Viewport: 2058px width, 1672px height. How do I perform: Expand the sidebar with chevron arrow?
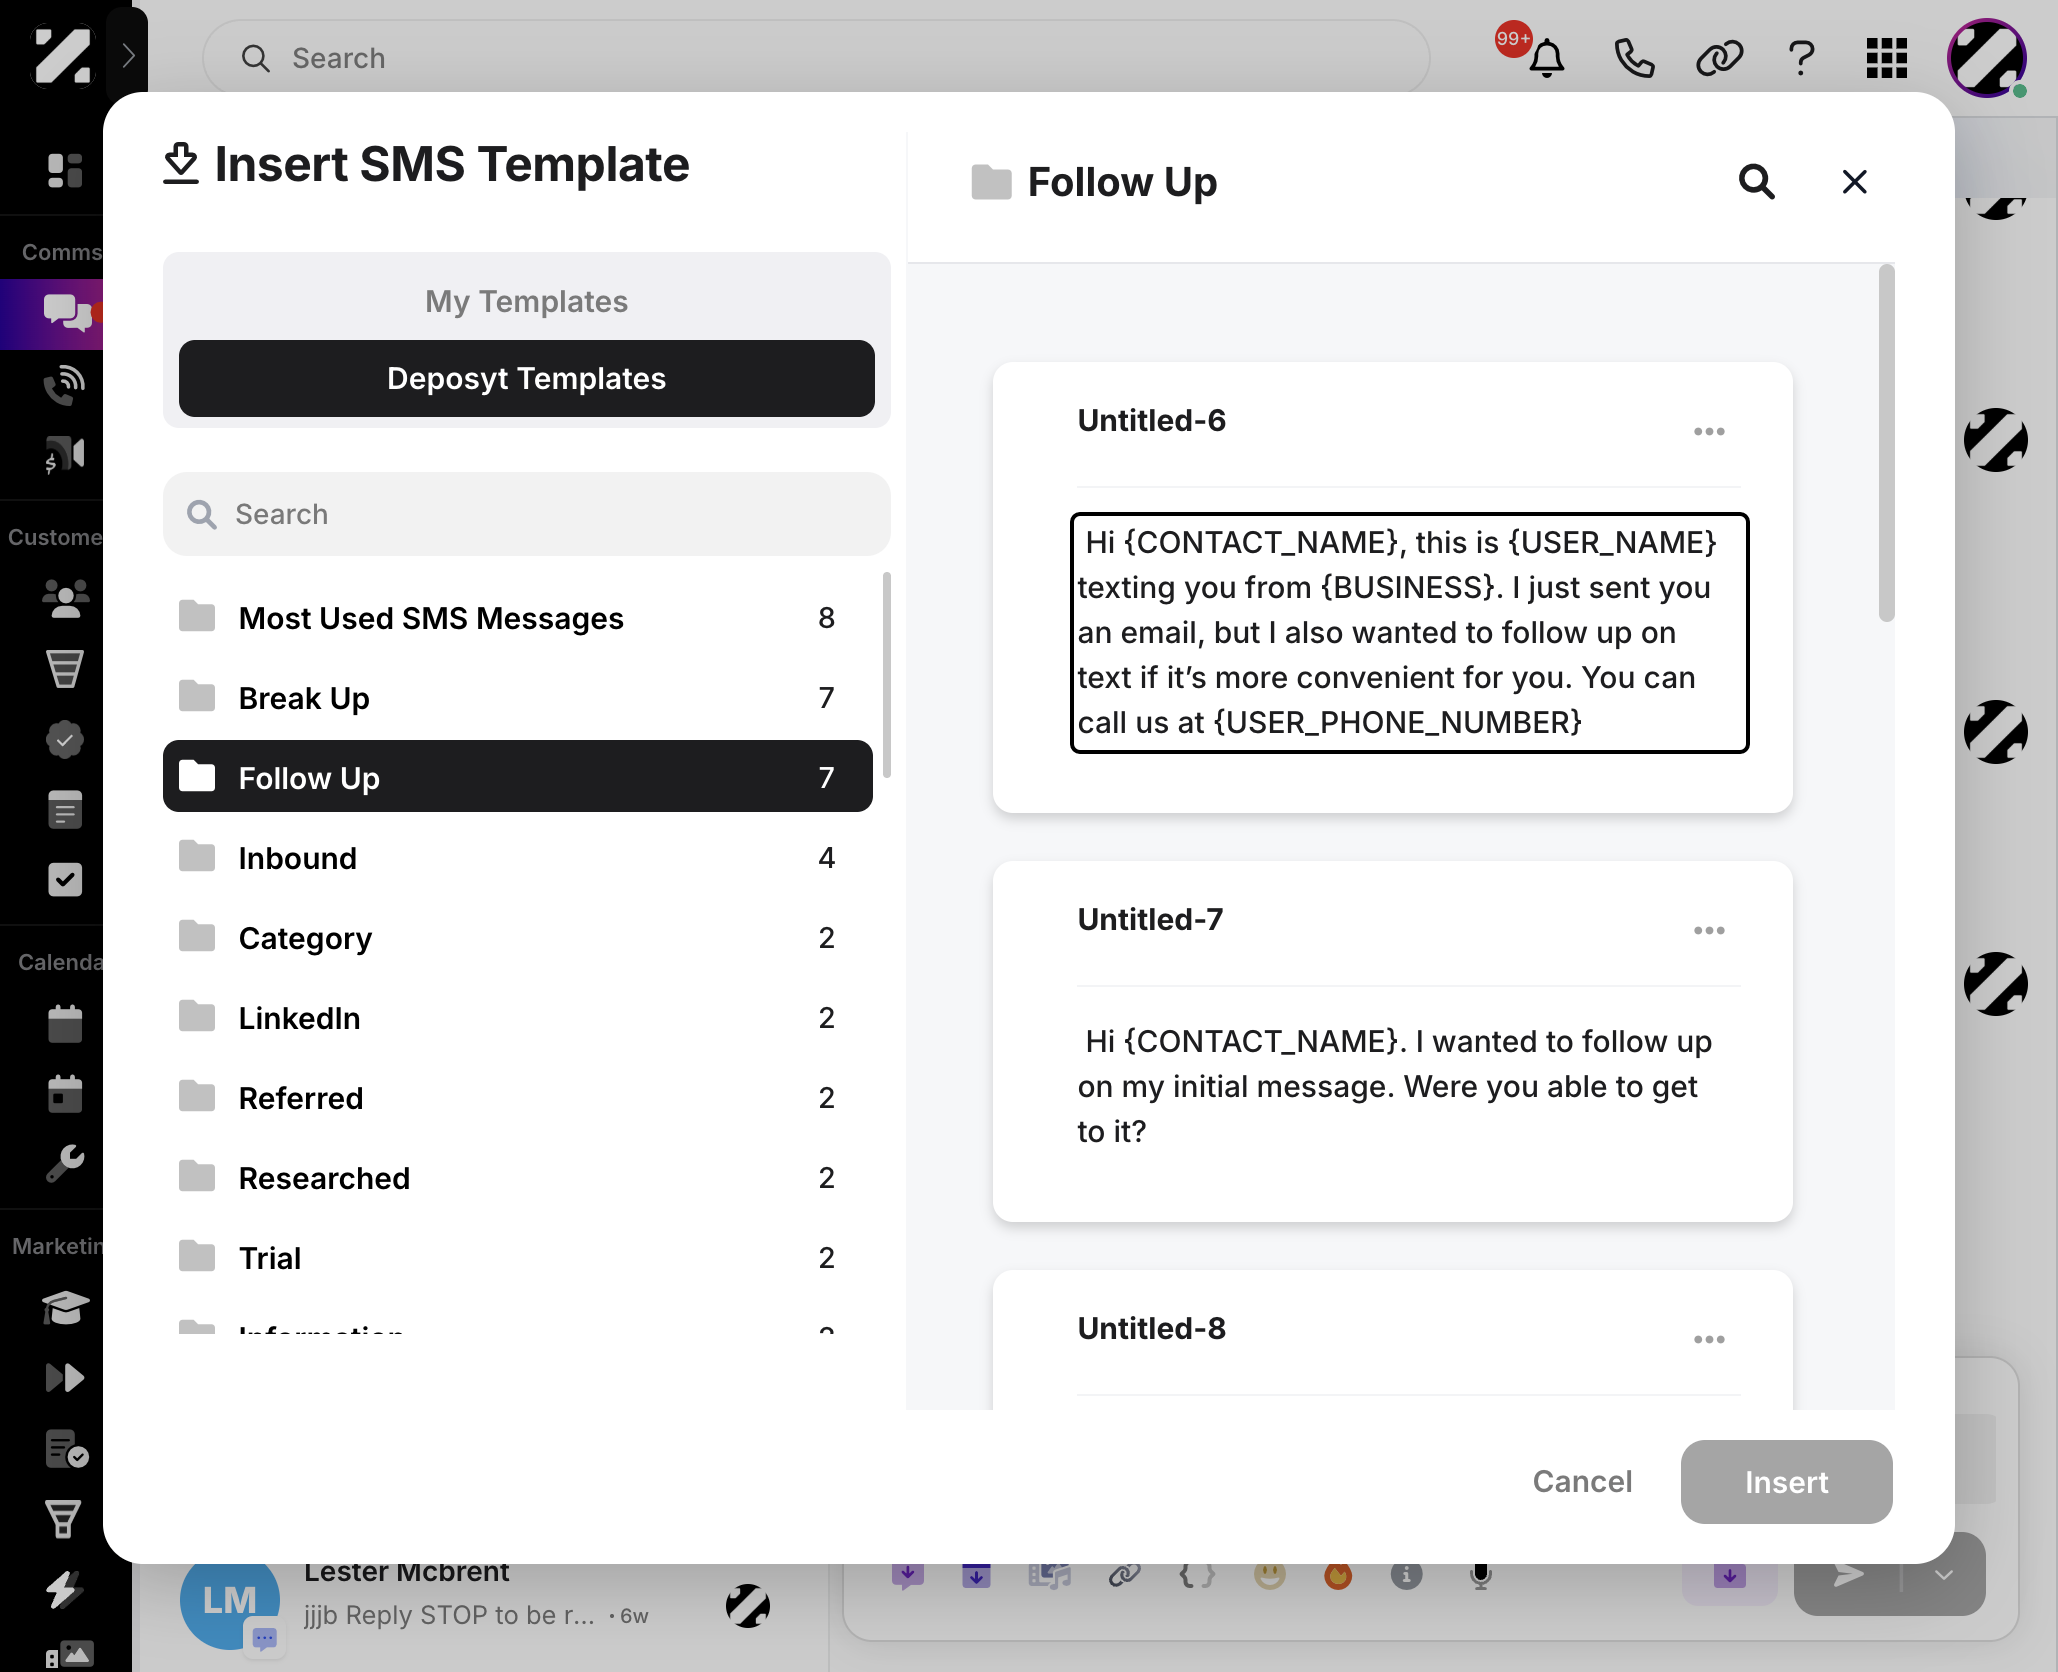click(x=127, y=55)
